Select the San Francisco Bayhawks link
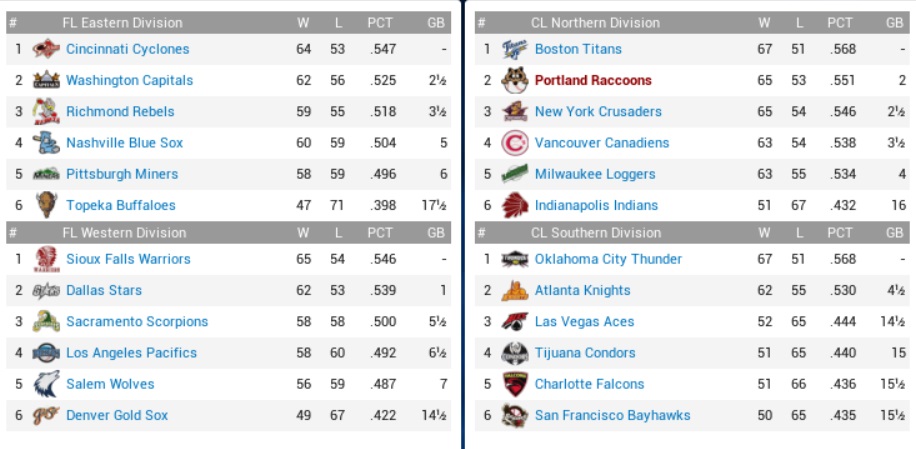This screenshot has width=916, height=449. pos(612,415)
